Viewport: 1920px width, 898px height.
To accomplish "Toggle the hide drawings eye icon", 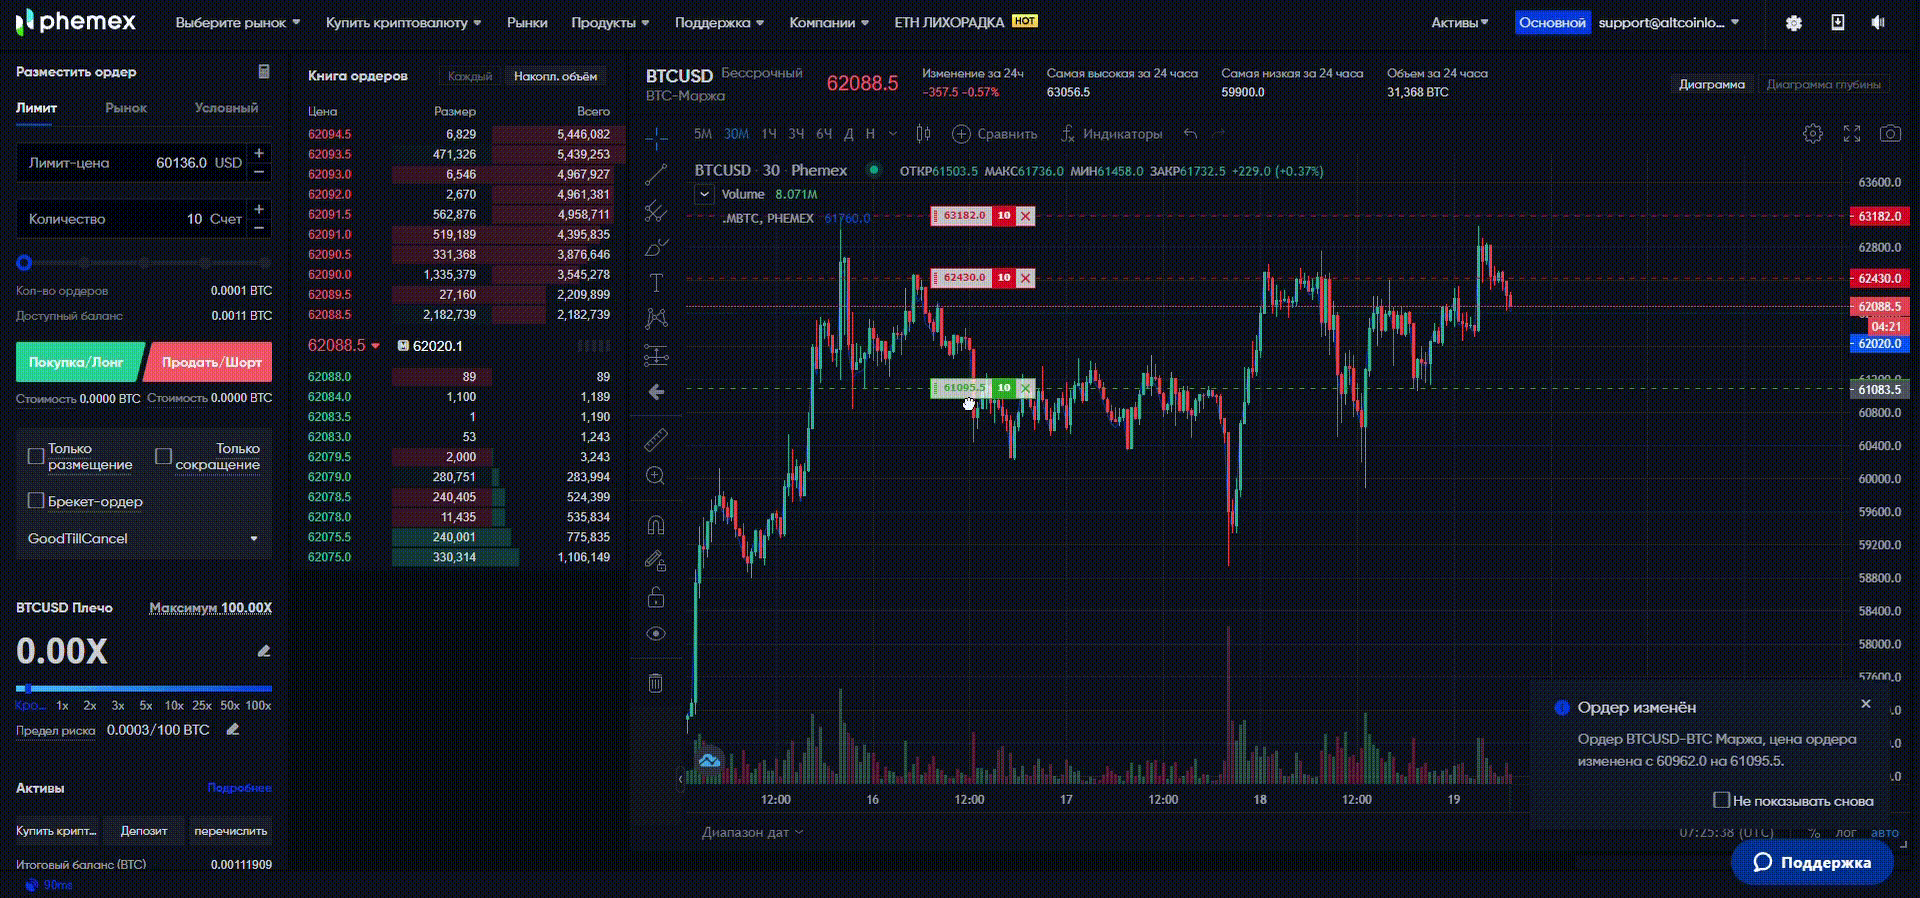I will (x=656, y=634).
